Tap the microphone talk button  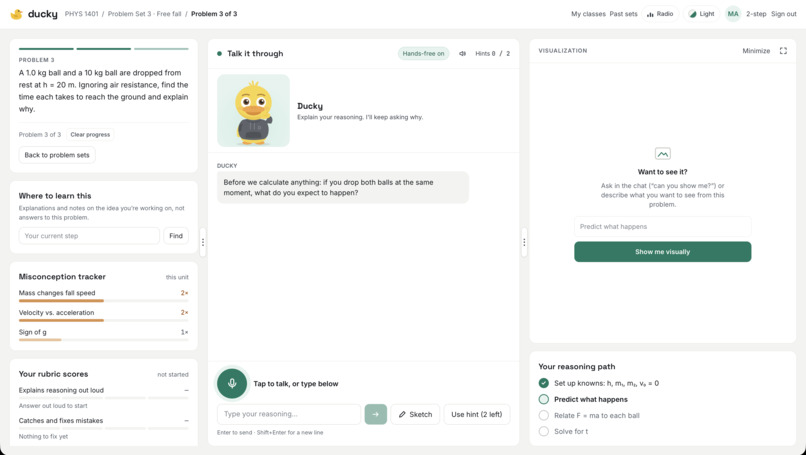(x=232, y=384)
